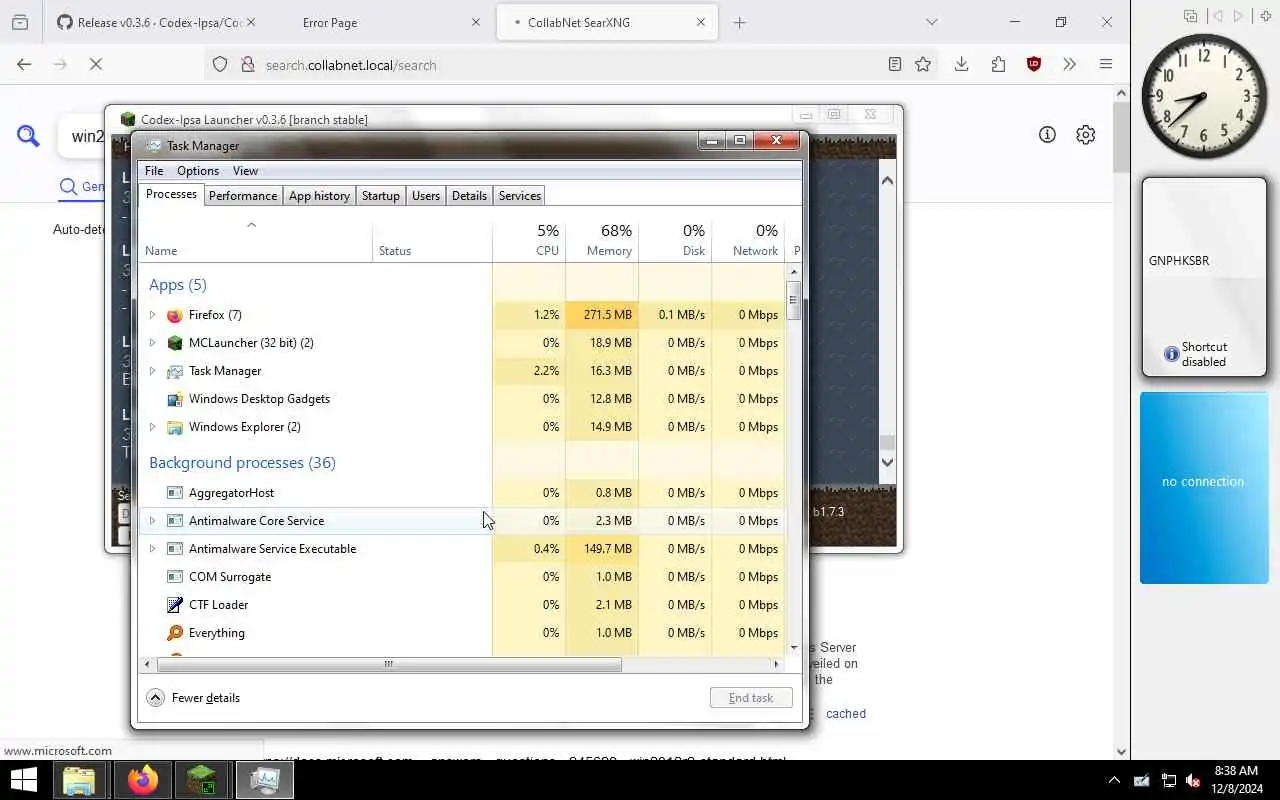Click the Firefox address bar URL
1280x800 pixels.
tap(351, 65)
